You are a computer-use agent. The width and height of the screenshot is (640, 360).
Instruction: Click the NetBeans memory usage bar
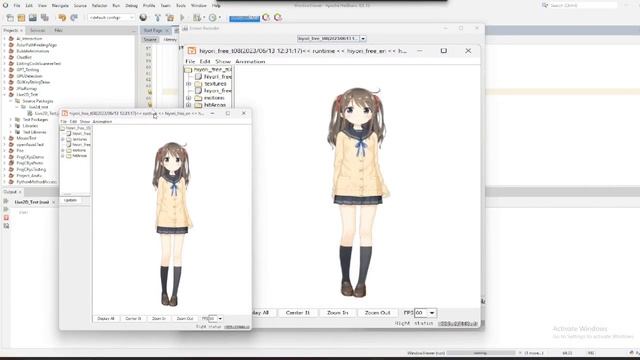pyautogui.click(x=244, y=18)
